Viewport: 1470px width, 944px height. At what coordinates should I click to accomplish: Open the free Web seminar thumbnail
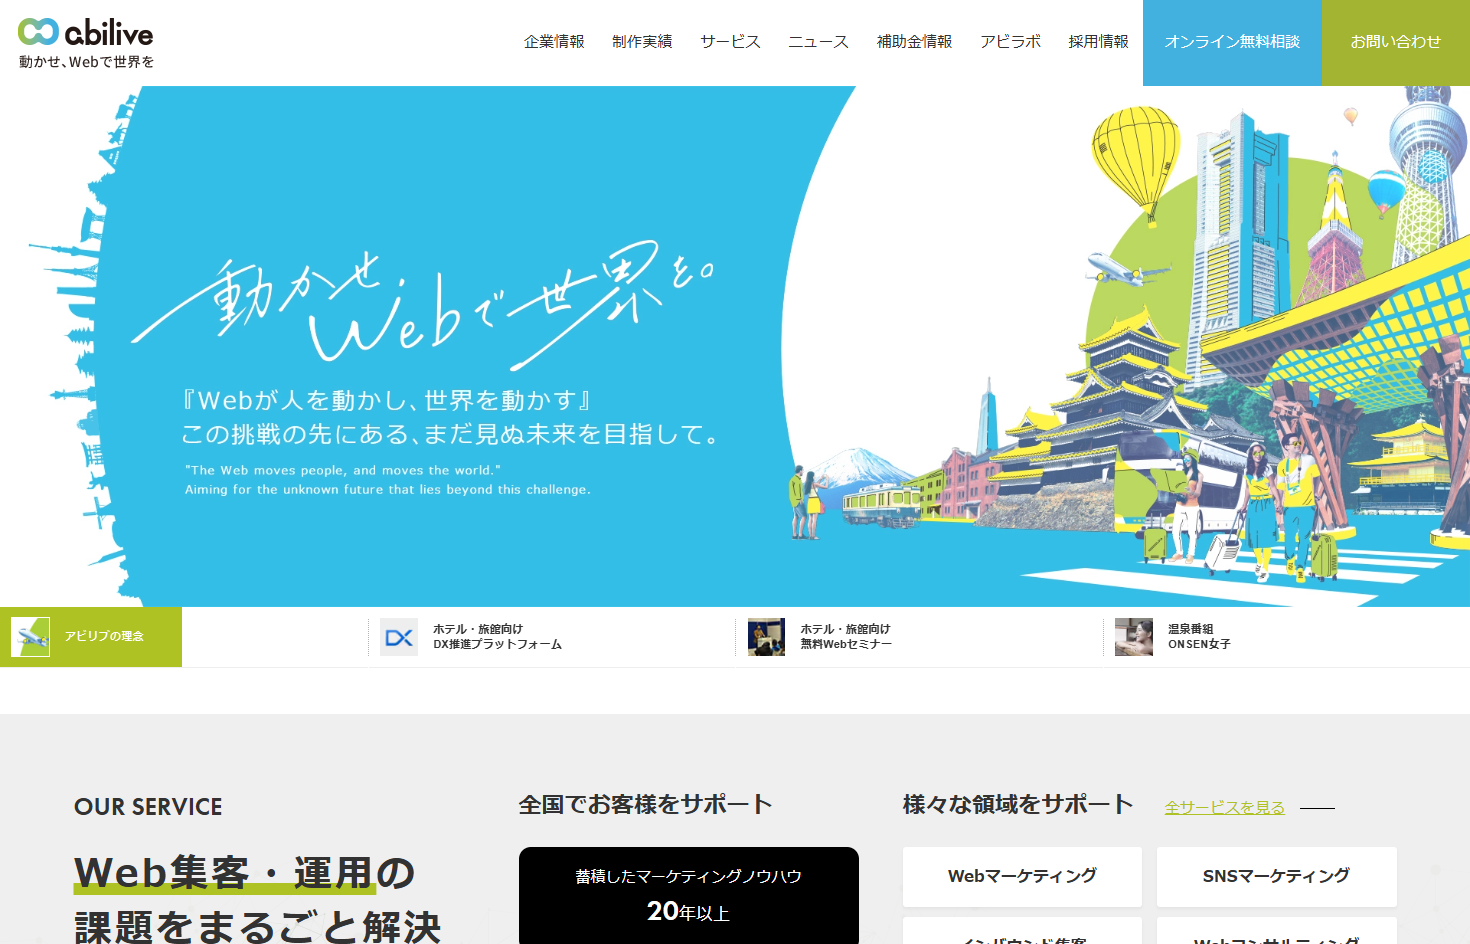pos(766,637)
